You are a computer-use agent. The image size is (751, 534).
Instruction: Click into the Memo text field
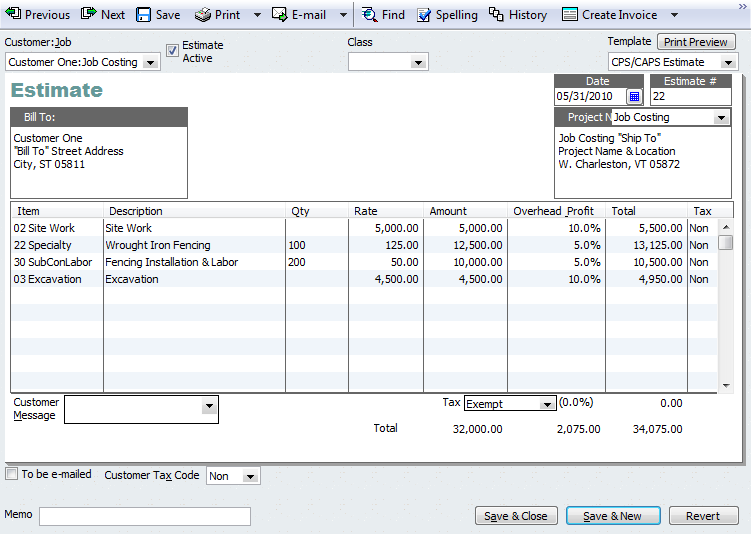pos(145,516)
